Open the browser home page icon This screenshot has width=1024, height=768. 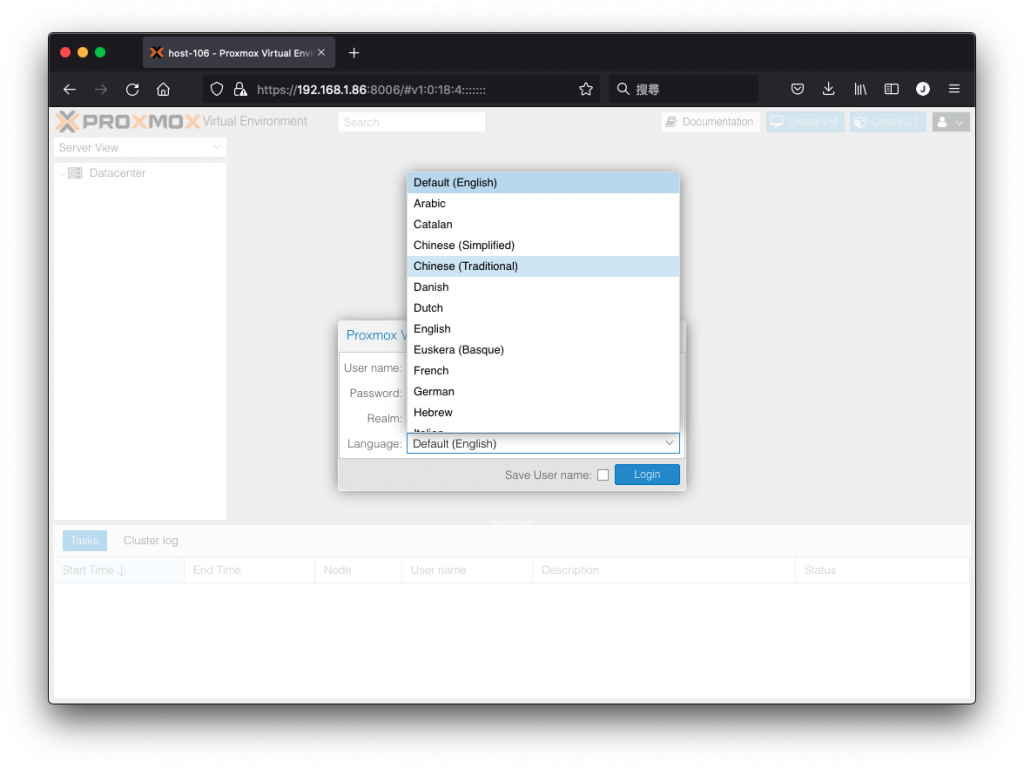pos(163,89)
